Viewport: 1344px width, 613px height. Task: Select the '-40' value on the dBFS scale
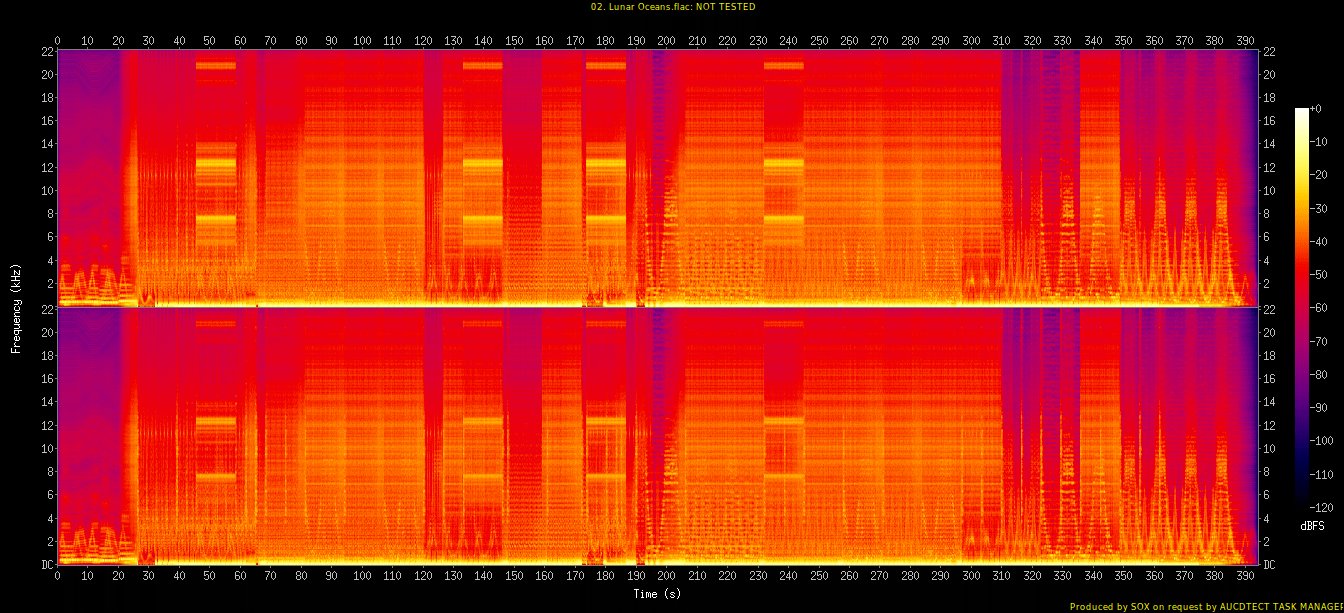[1318, 241]
